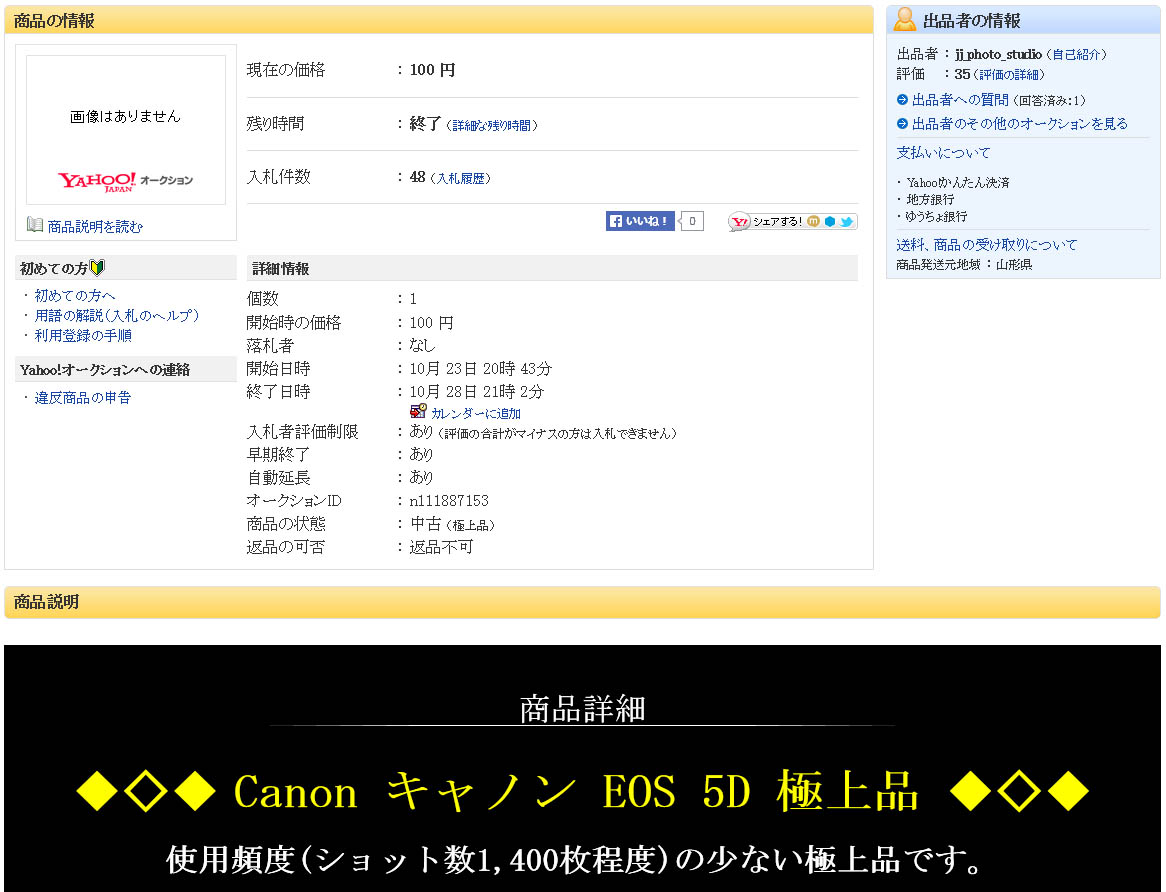Click the arrow icon beside 出品者への質問
This screenshot has width=1166, height=892.
tap(902, 100)
